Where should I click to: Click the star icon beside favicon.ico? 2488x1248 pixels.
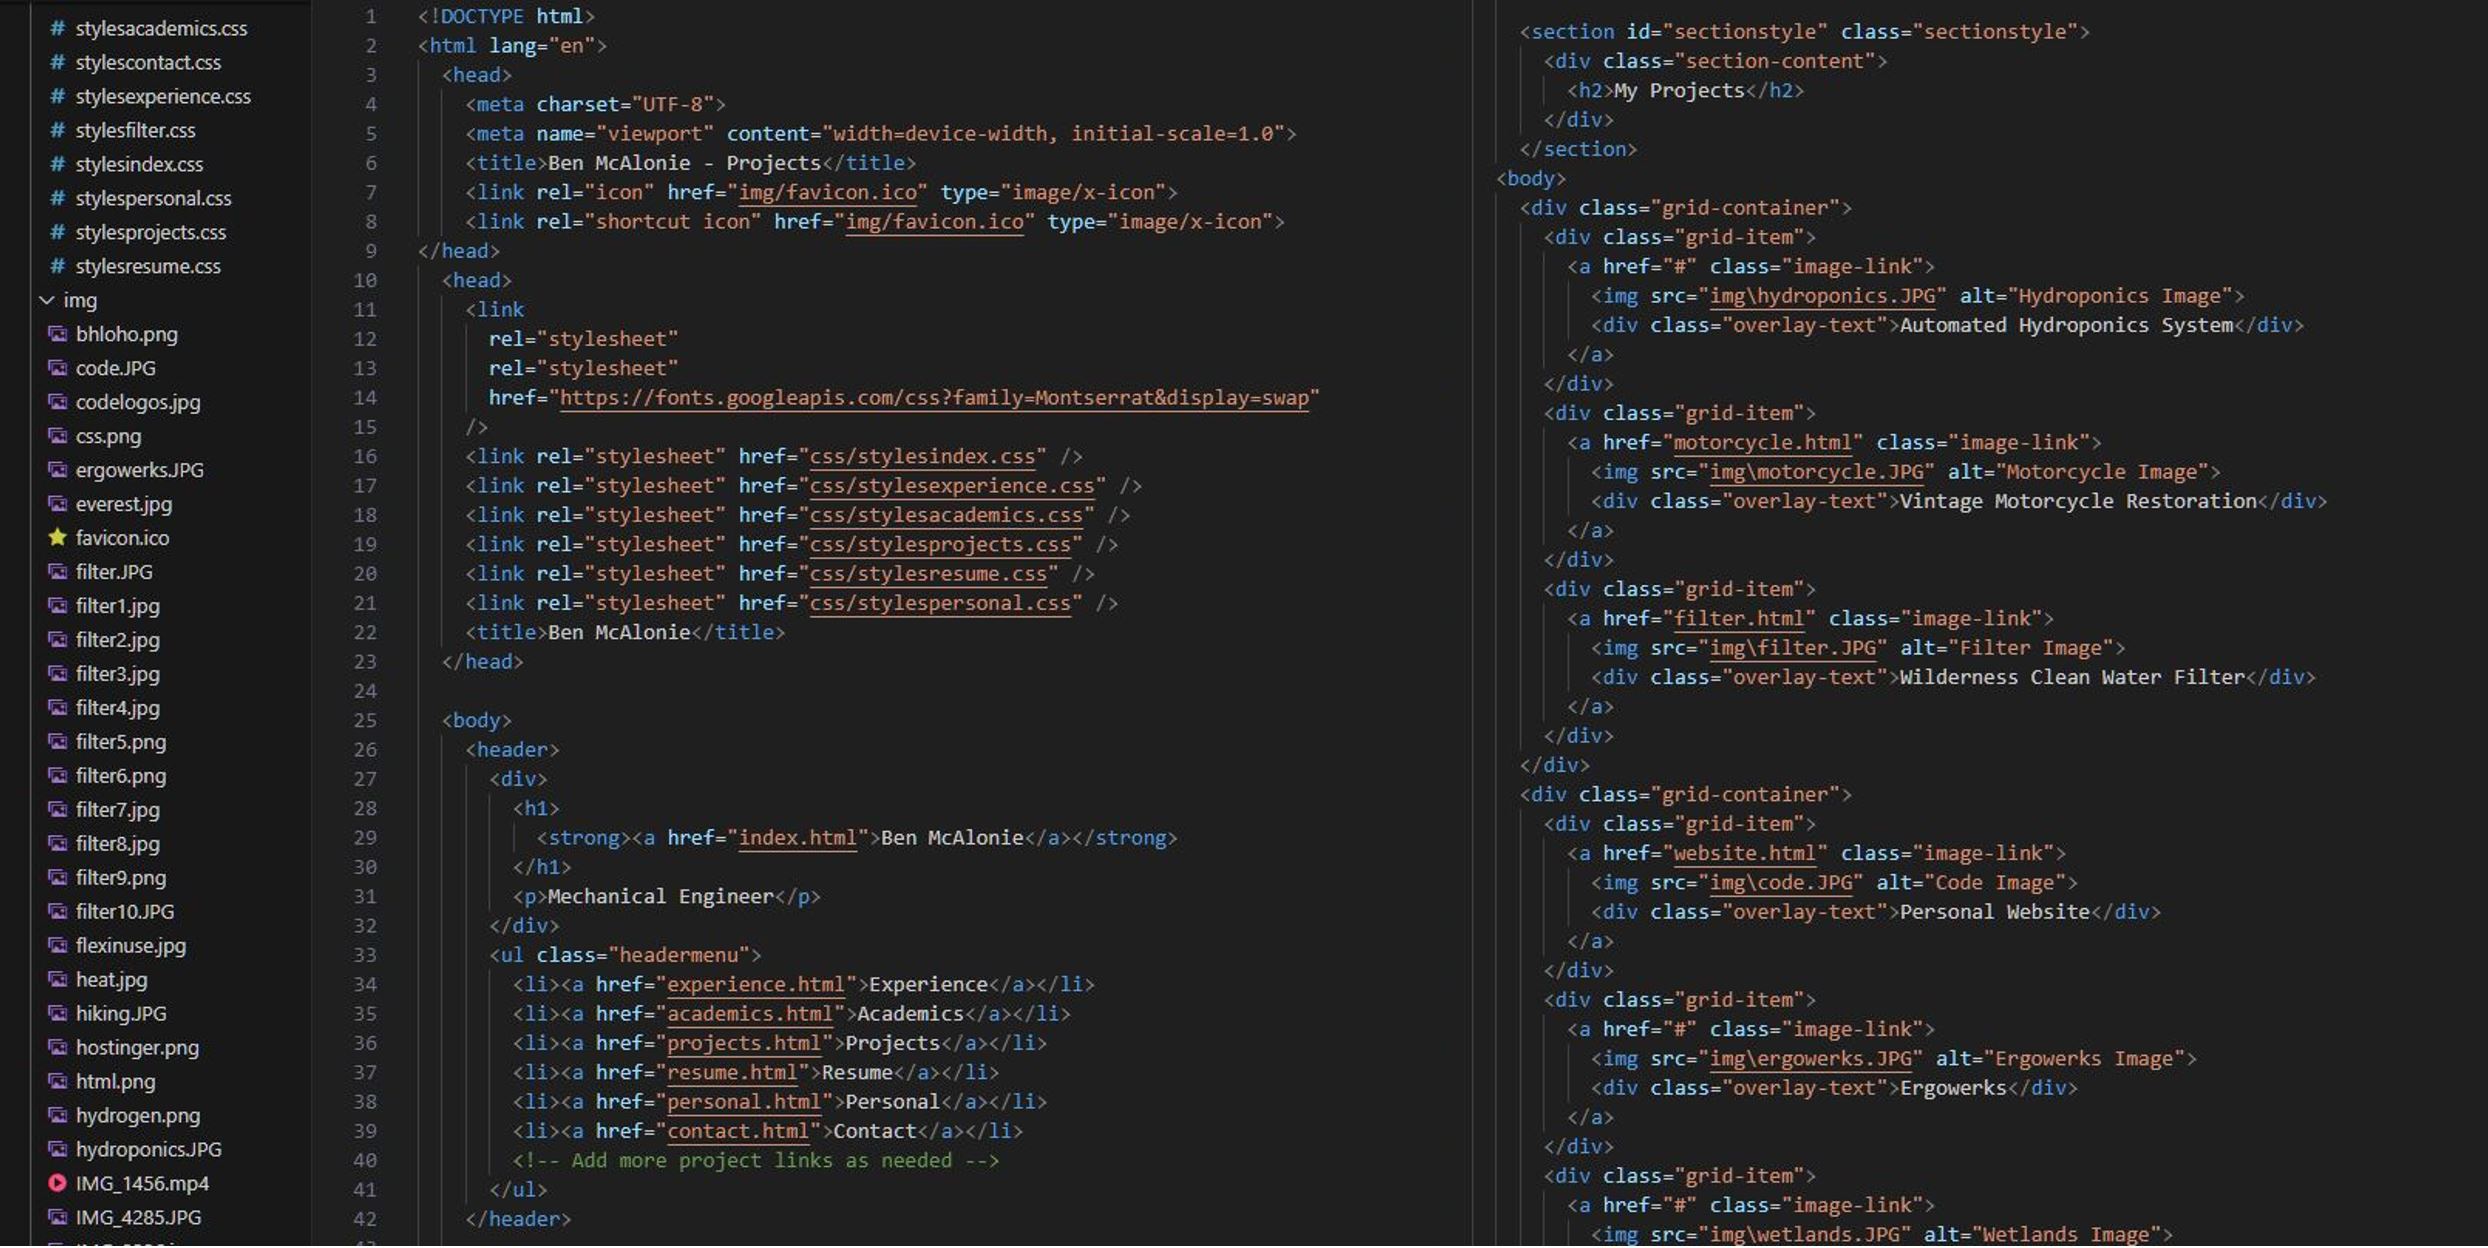(x=57, y=537)
